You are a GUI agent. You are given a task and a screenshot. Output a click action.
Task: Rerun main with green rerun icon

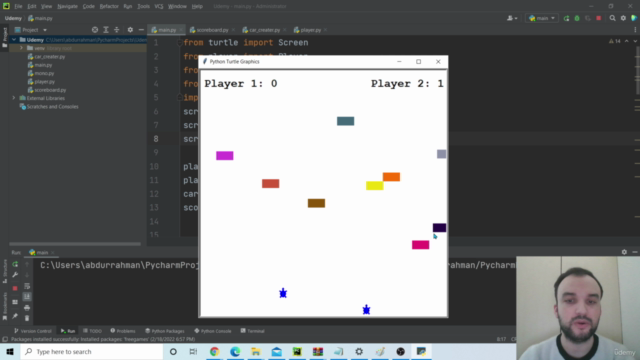point(15,264)
